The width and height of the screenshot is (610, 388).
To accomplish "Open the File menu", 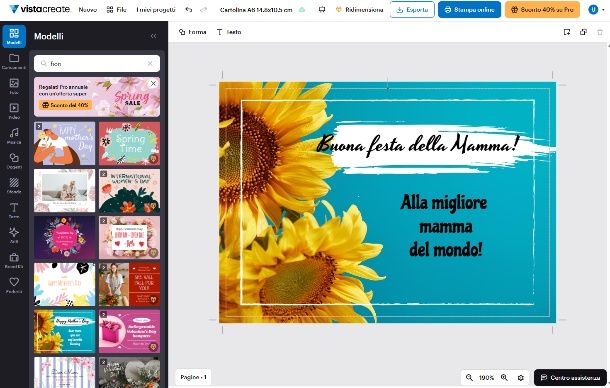I will pos(117,10).
